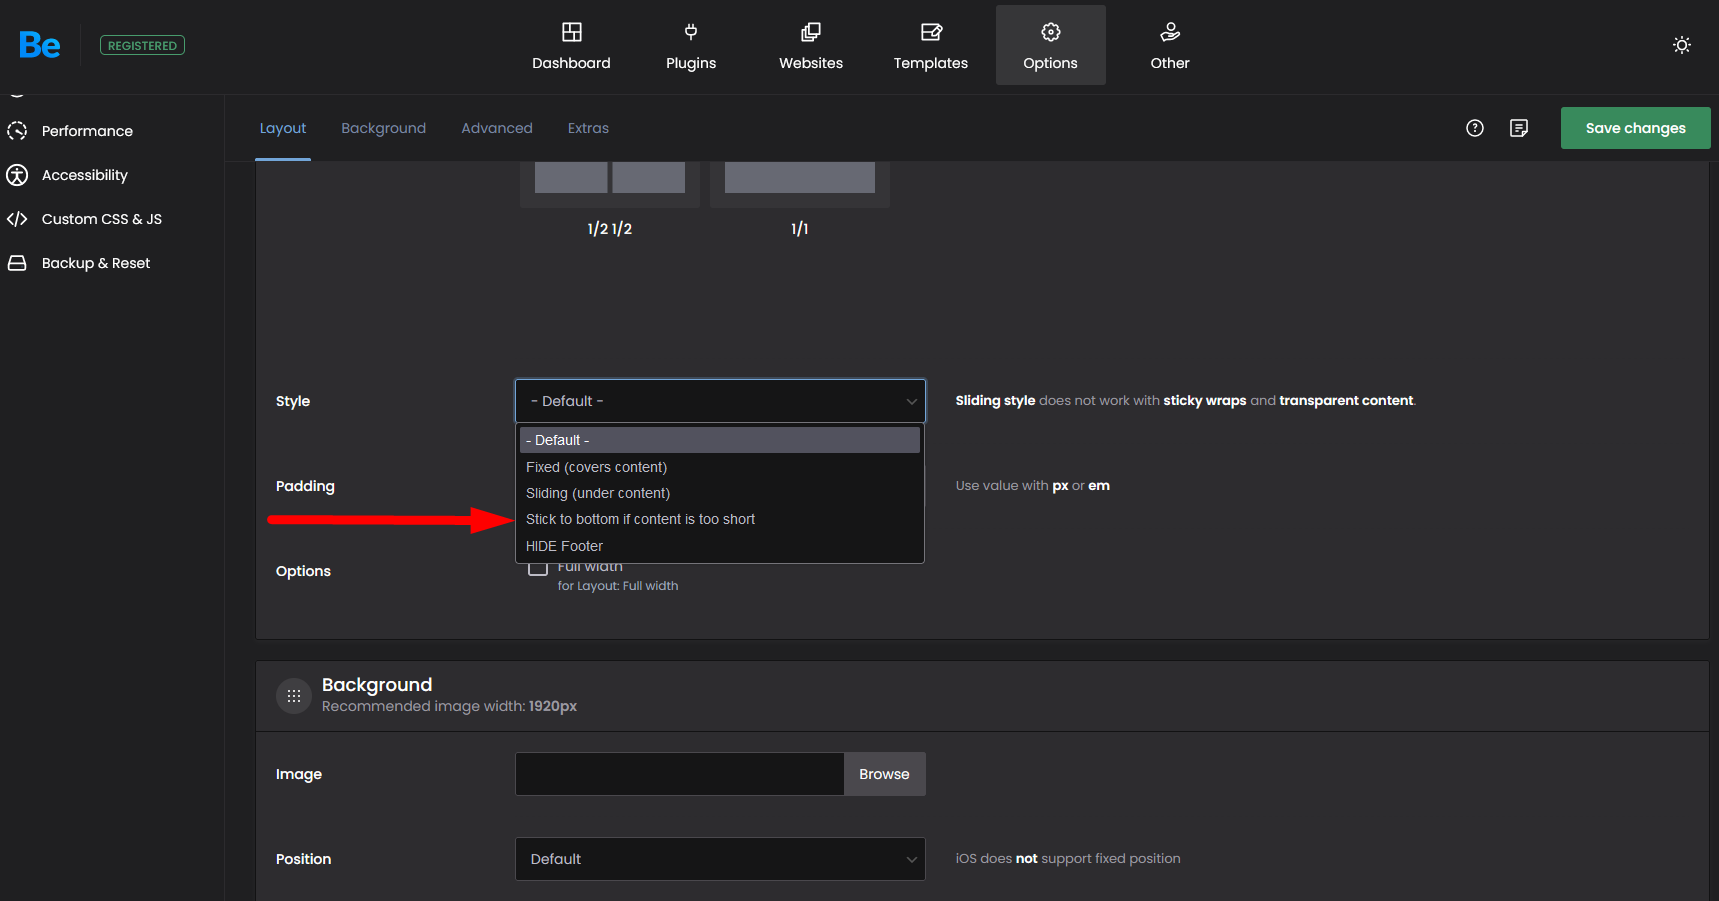Screen dimensions: 1719x901
Task: Click the Templates edit icon
Action: [x=931, y=32]
